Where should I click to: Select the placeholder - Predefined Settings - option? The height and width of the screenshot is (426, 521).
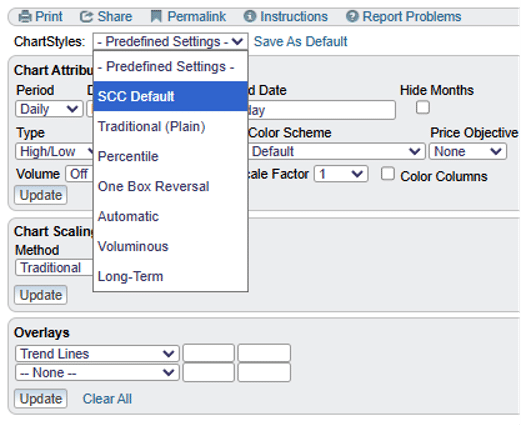click(x=171, y=67)
